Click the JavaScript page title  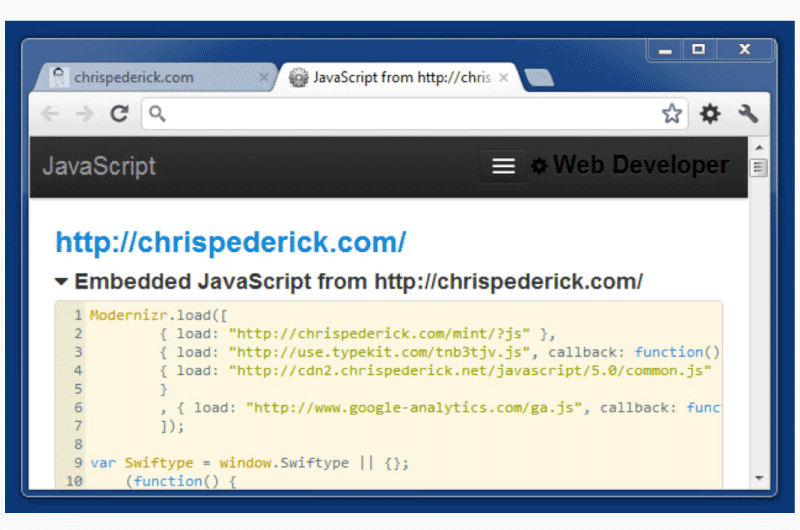click(99, 166)
